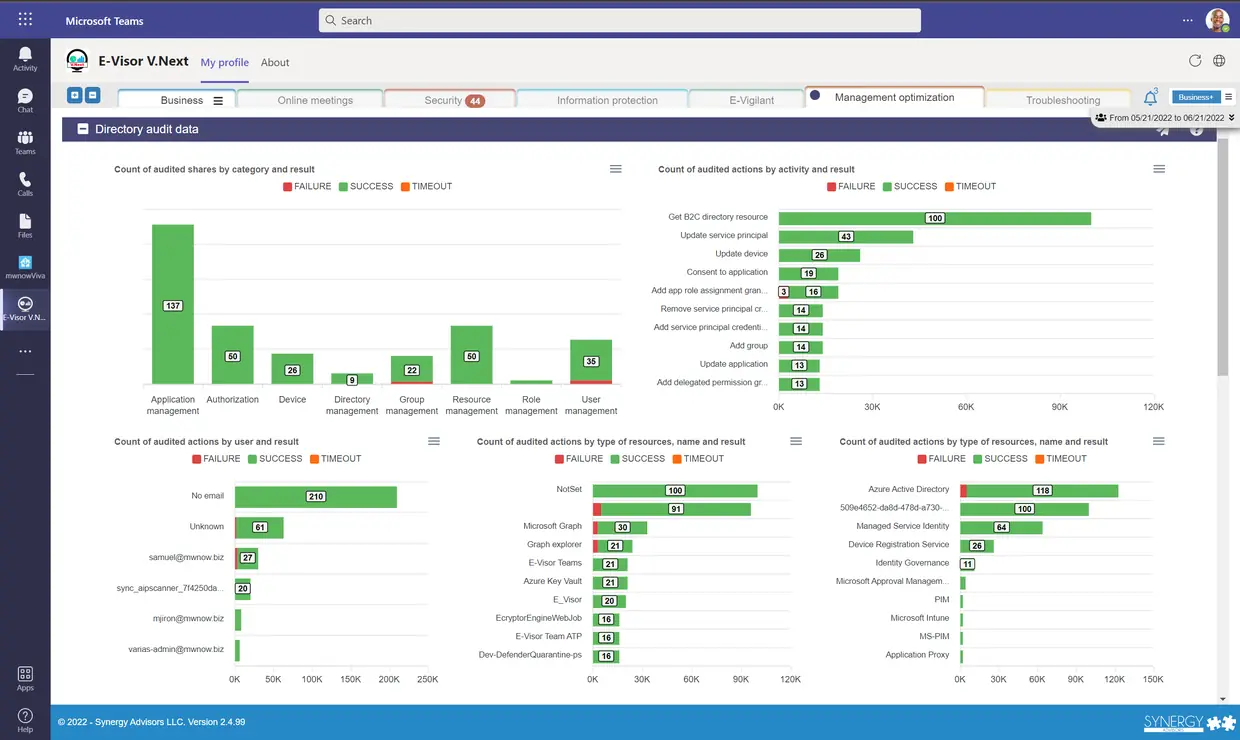The image size is (1240, 740).
Task: Toggle FAILURE legend in actions by user chart
Action: pos(216,459)
